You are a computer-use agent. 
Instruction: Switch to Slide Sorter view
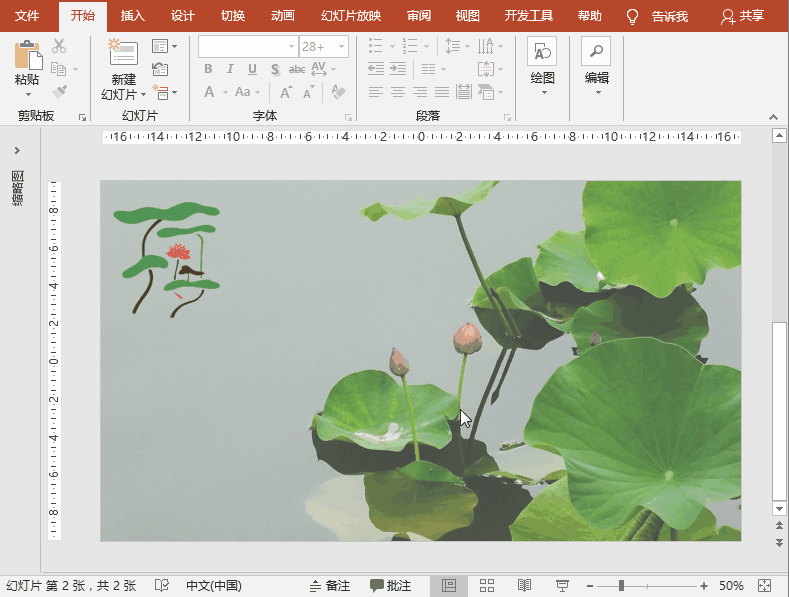tap(487, 585)
